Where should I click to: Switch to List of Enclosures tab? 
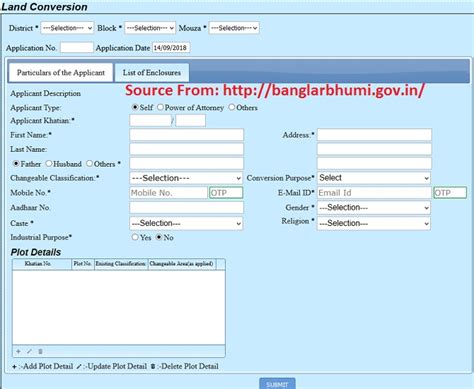(x=152, y=73)
